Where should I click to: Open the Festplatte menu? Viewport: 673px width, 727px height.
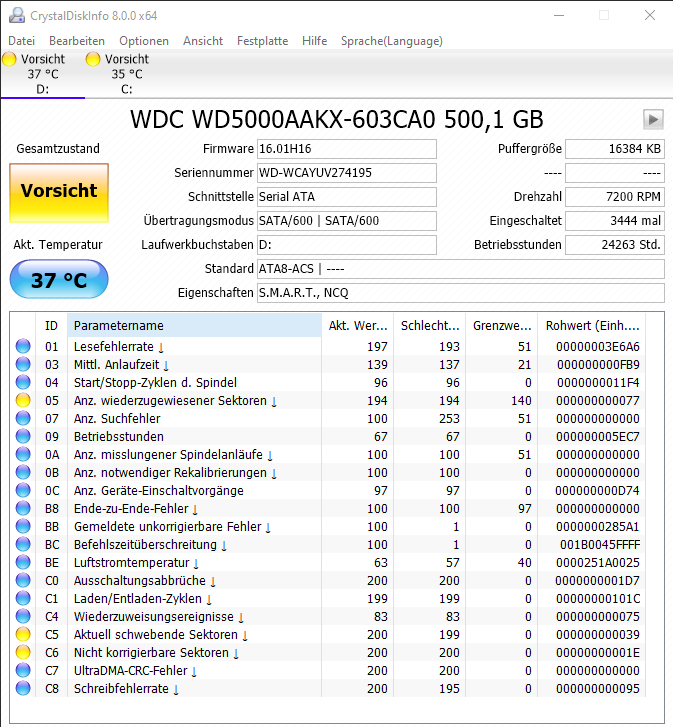point(262,41)
